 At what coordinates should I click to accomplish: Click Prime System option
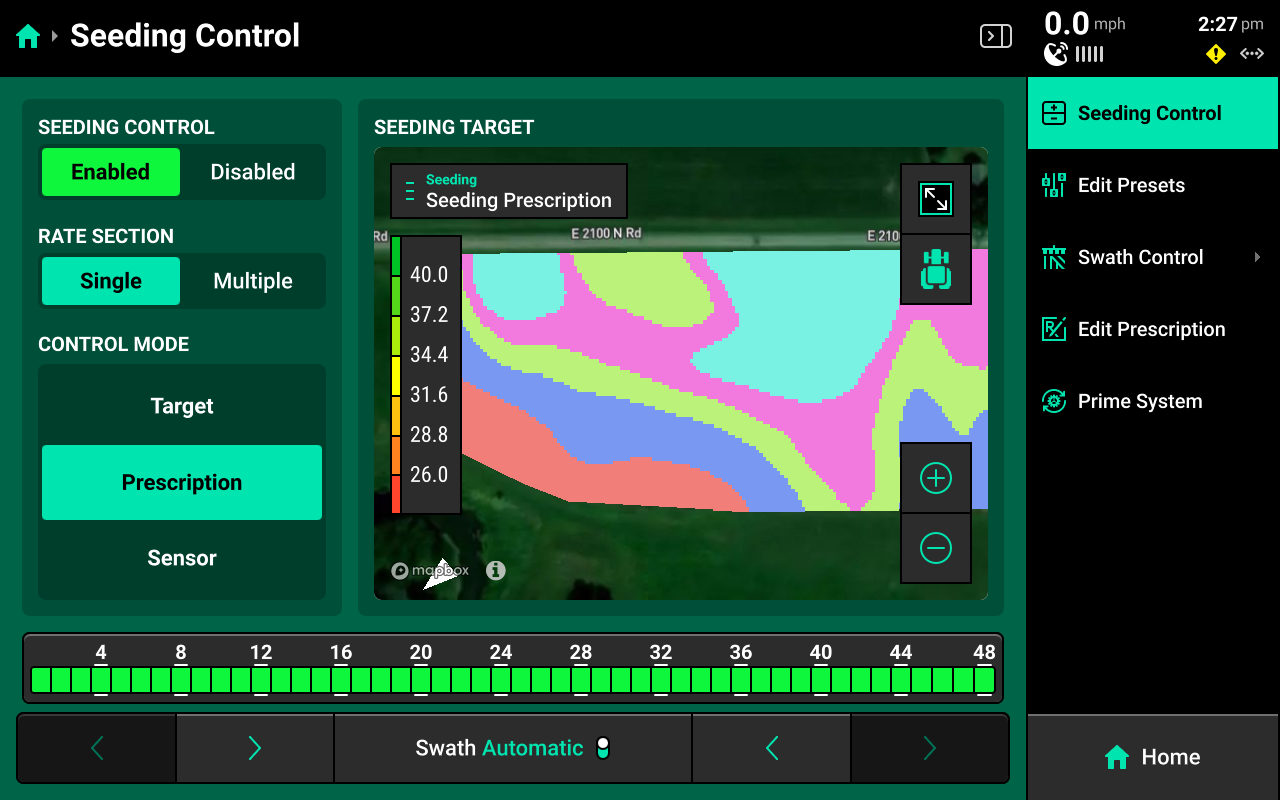[x=1139, y=401]
